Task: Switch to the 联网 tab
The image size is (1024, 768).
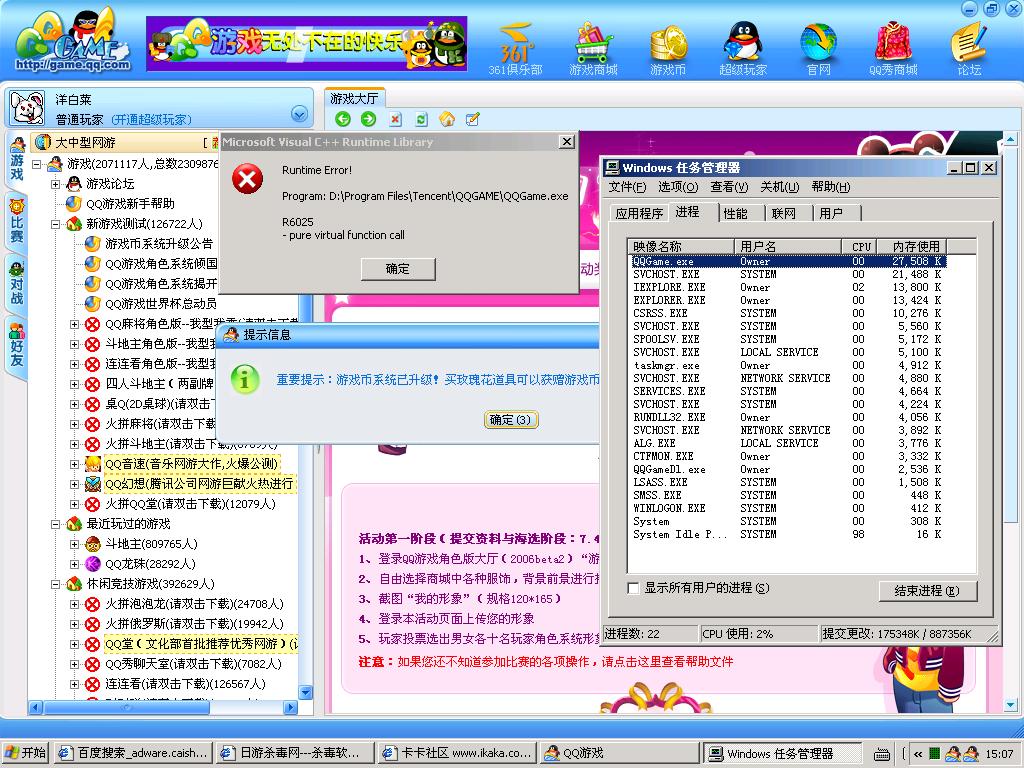Action: [784, 213]
